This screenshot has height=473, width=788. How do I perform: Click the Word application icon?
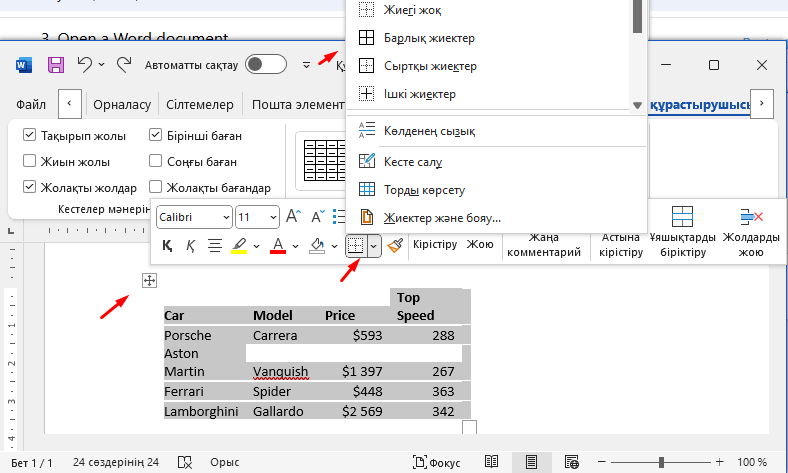[x=24, y=65]
